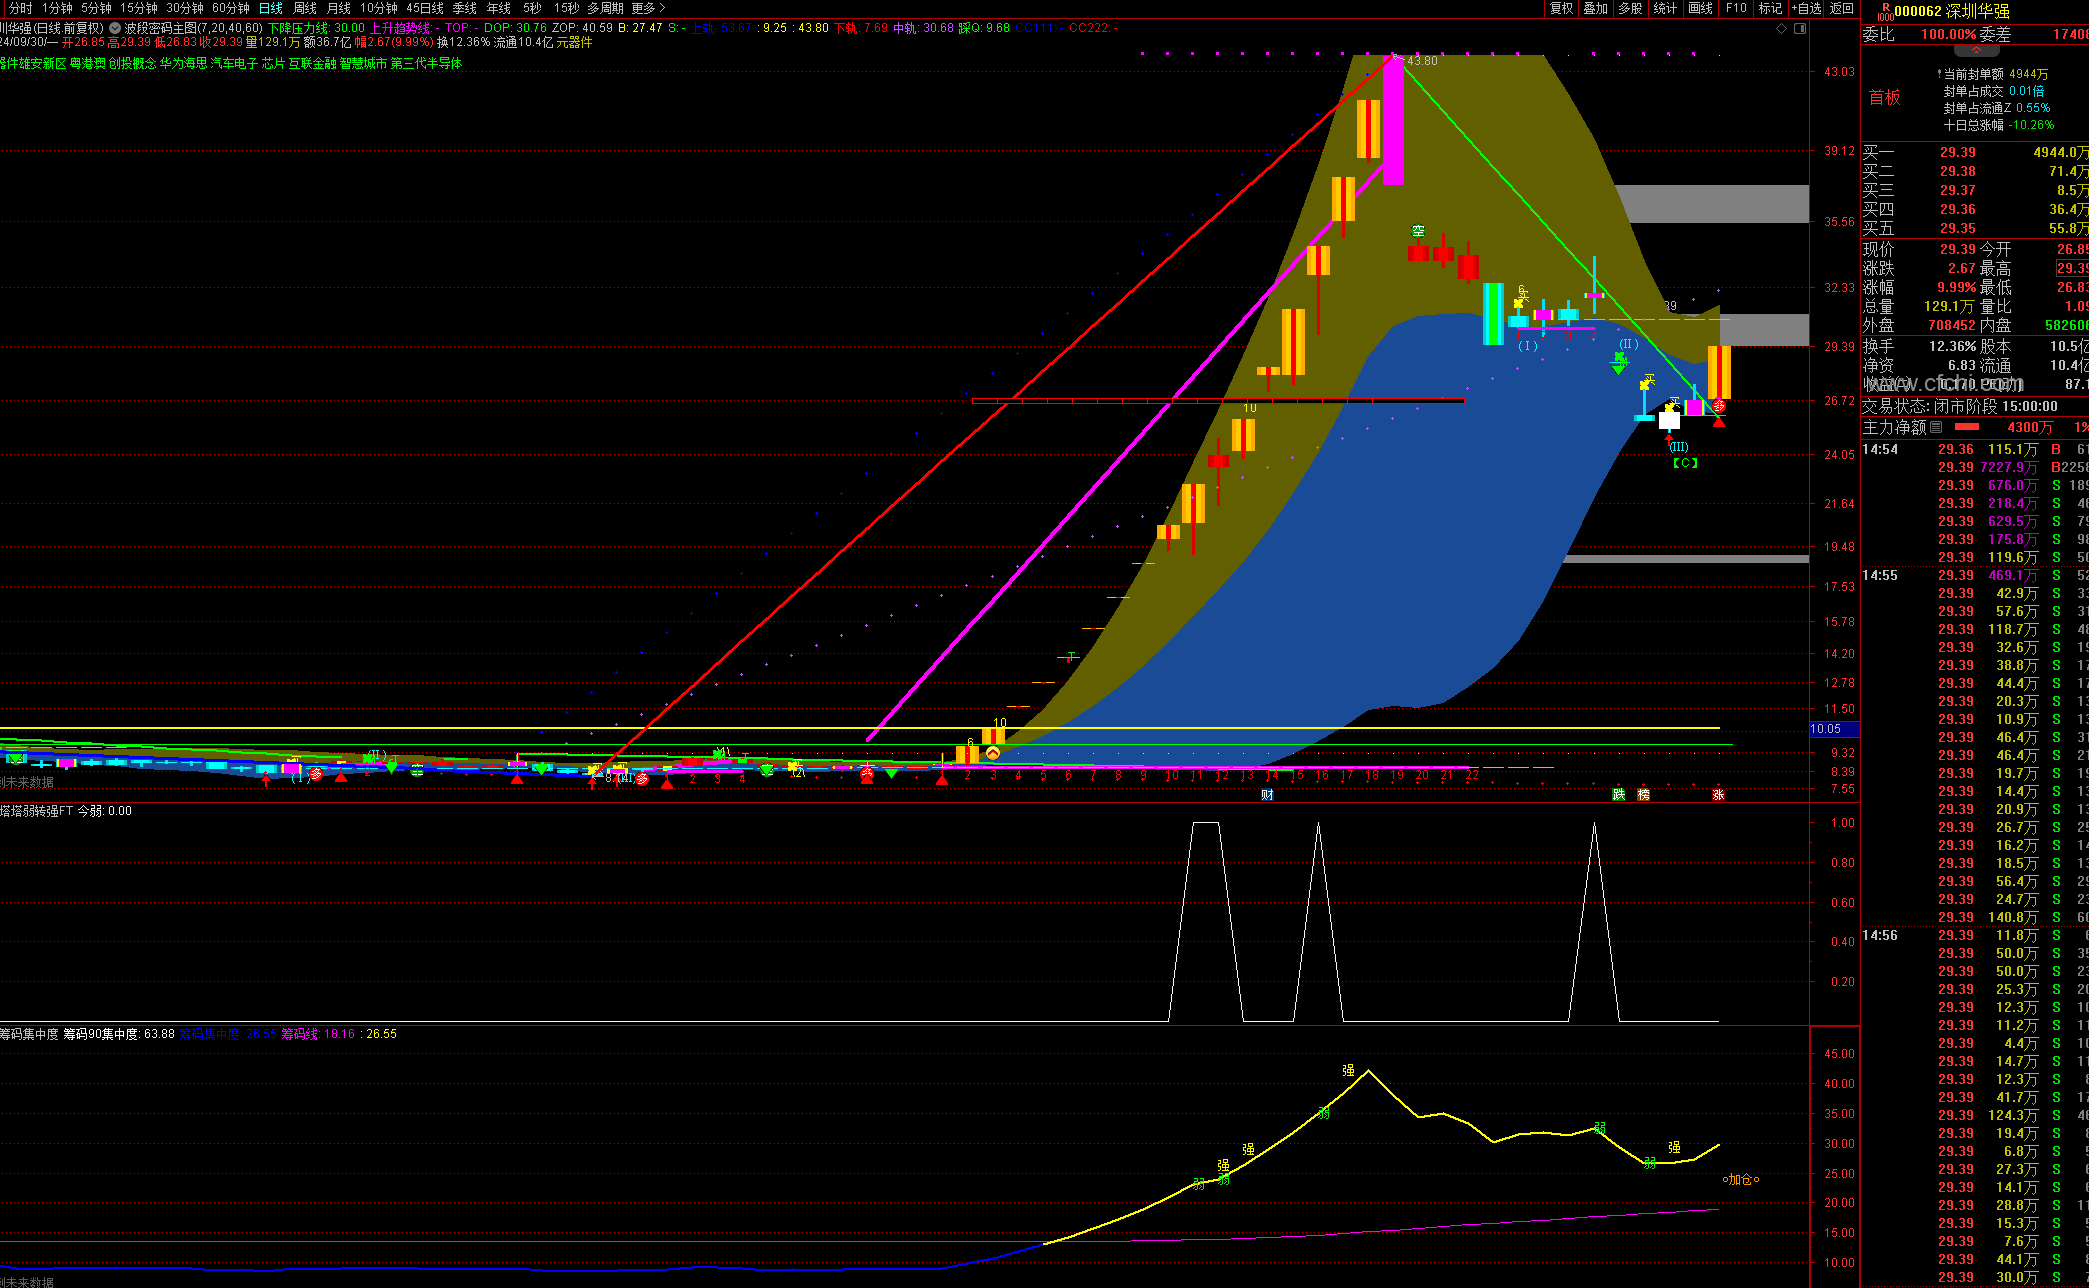Add stock via +自选 button
The image size is (2089, 1288).
(1806, 8)
